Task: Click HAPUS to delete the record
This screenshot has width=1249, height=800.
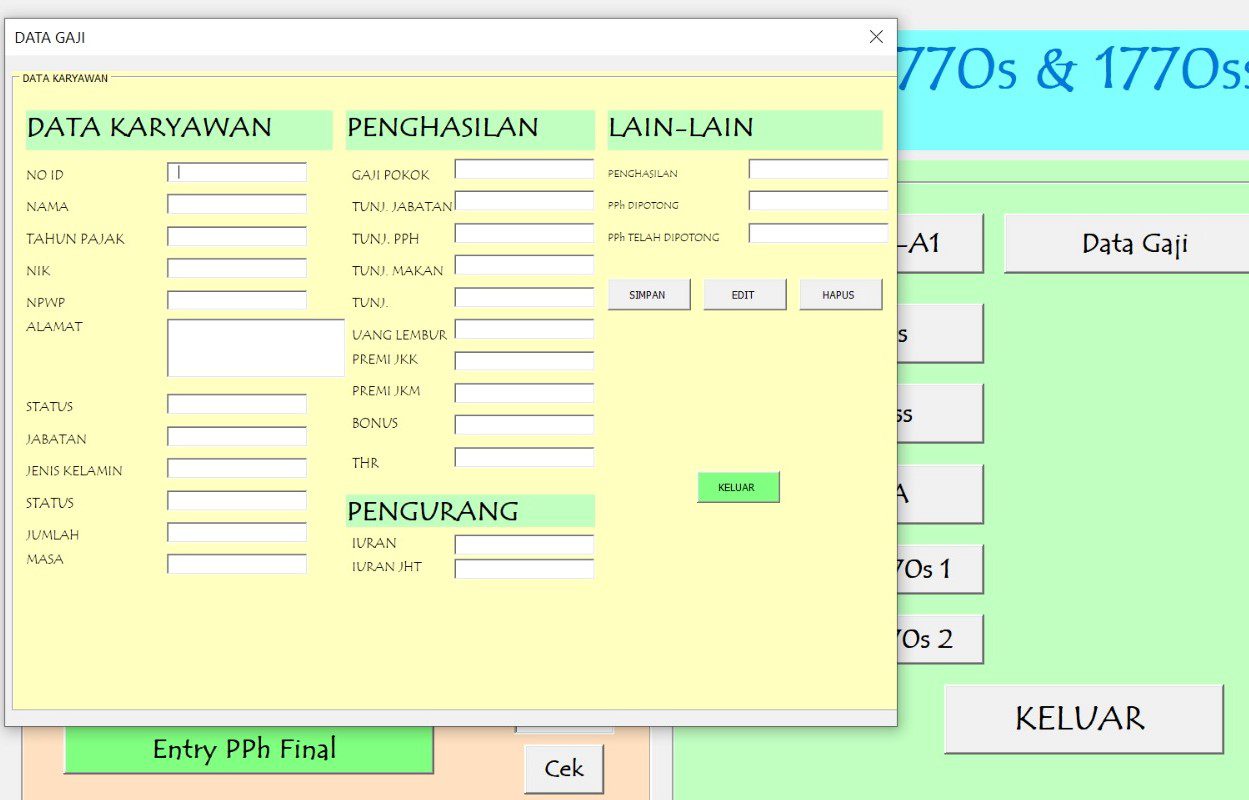Action: click(x=840, y=295)
